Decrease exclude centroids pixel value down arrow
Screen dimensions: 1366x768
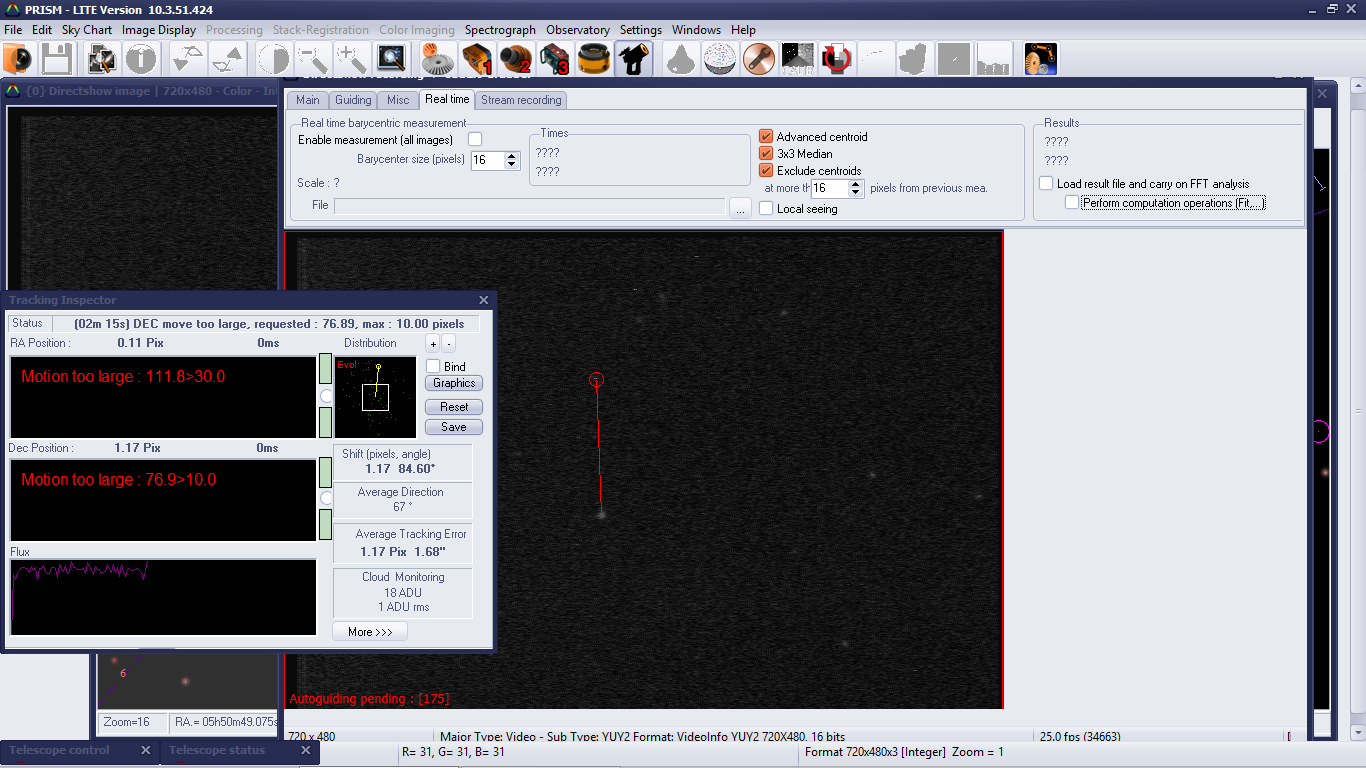tap(856, 192)
